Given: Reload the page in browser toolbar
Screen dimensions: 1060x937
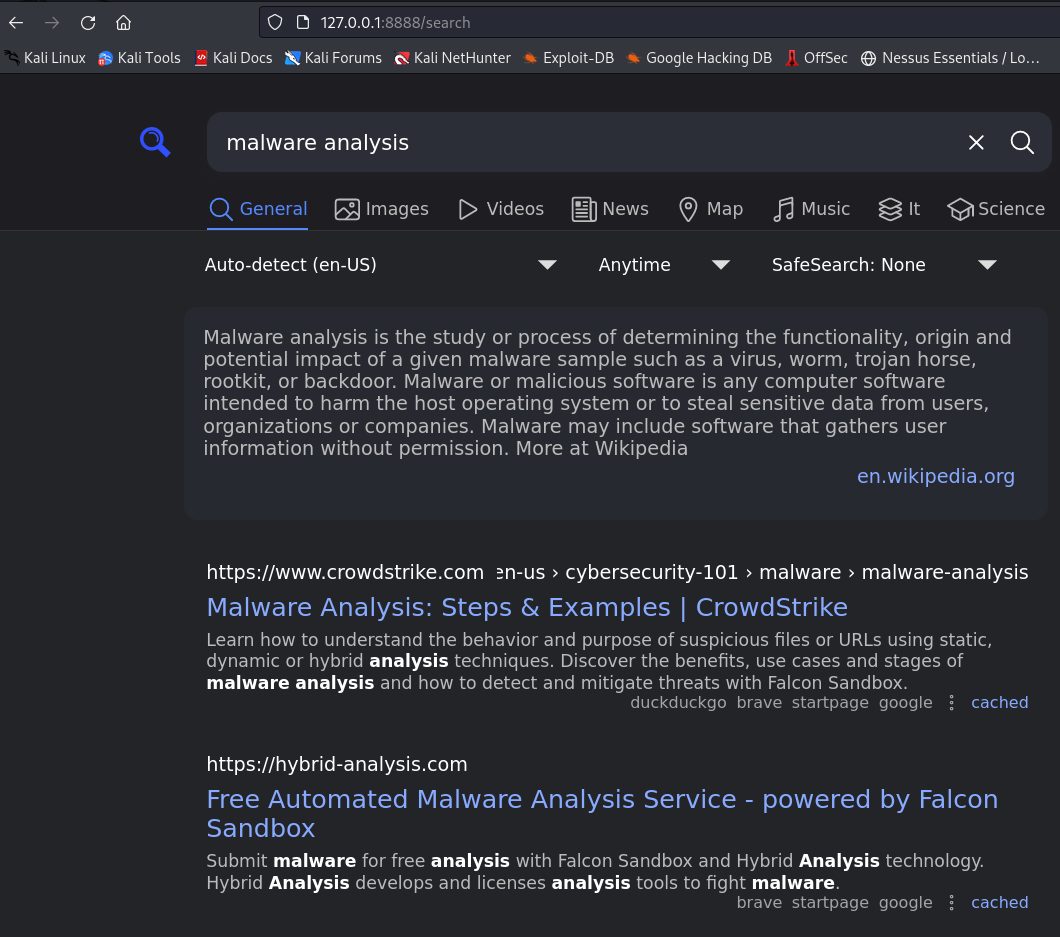Looking at the screenshot, I should (88, 22).
